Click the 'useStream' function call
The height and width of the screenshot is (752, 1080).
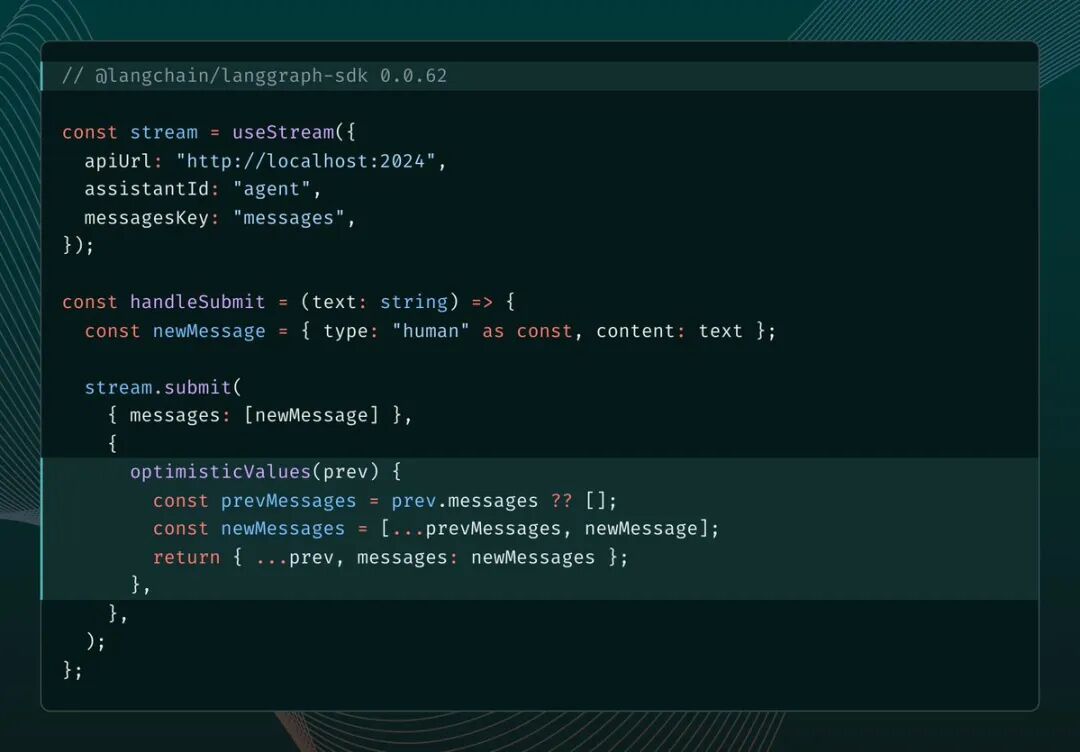(x=283, y=132)
